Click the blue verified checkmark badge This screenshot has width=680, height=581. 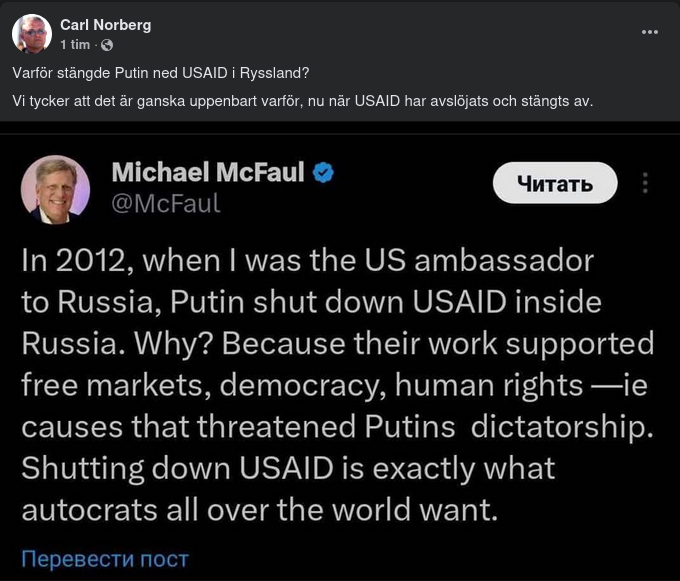pyautogui.click(x=323, y=172)
